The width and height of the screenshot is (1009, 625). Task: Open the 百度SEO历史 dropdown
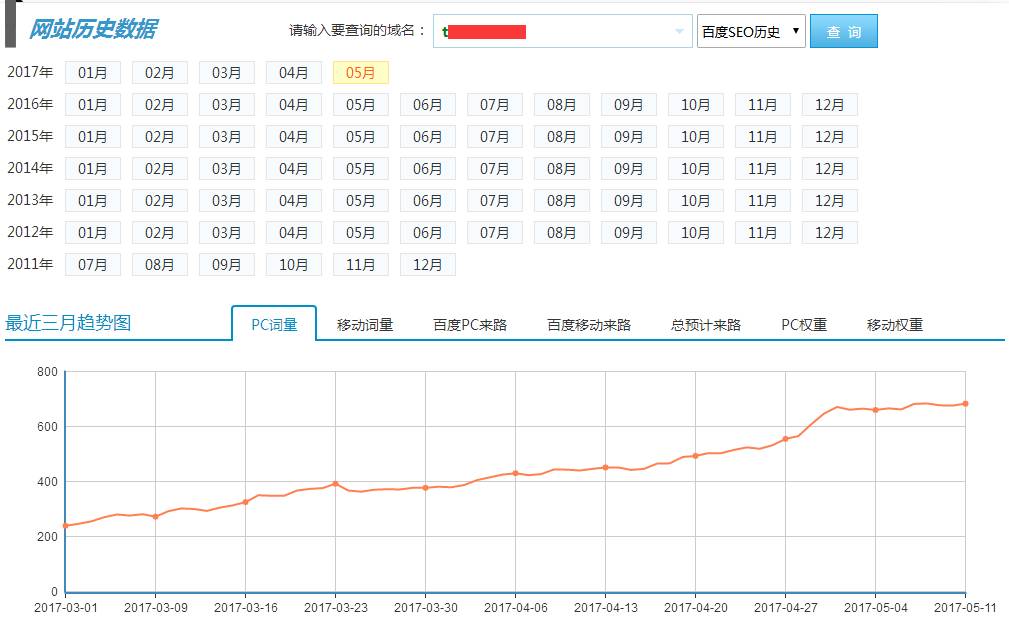coord(750,32)
